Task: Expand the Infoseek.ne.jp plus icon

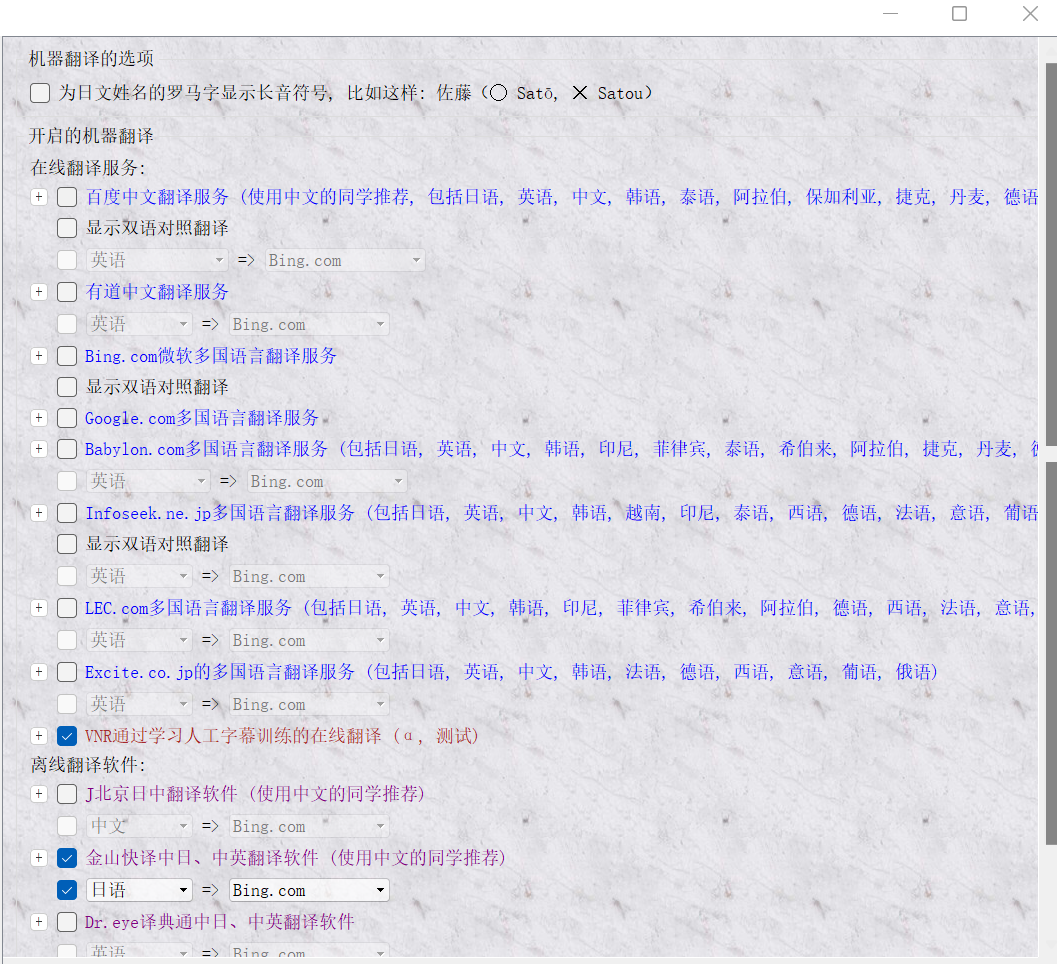Action: click(38, 513)
